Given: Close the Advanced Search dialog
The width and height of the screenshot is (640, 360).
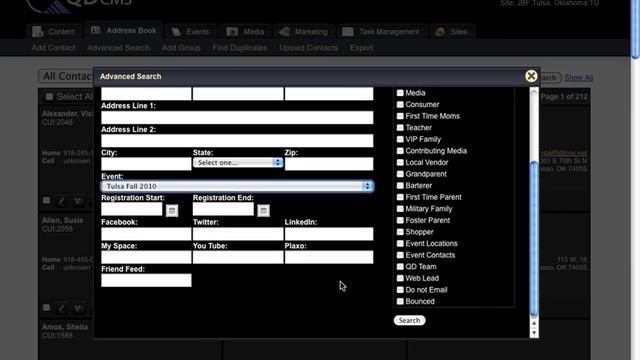Looking at the screenshot, I should point(531,76).
